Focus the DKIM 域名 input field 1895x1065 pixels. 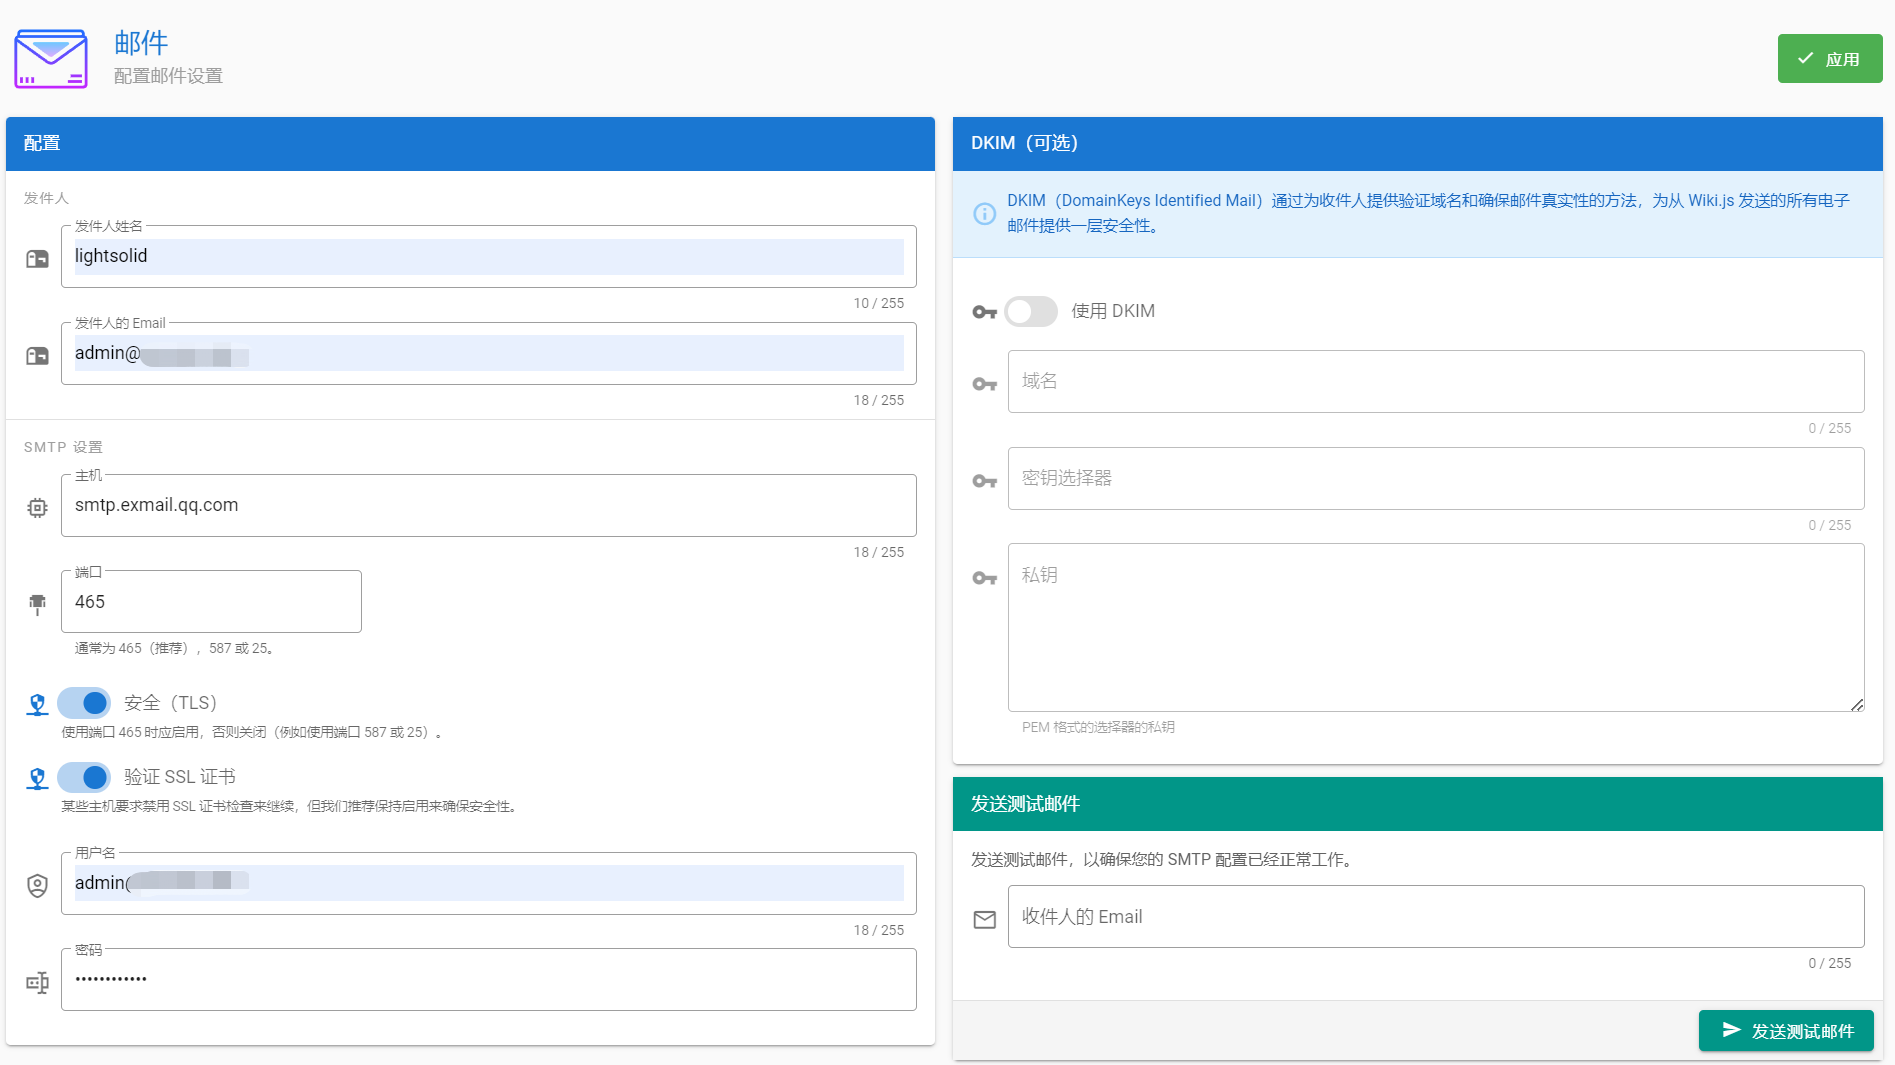1436,381
